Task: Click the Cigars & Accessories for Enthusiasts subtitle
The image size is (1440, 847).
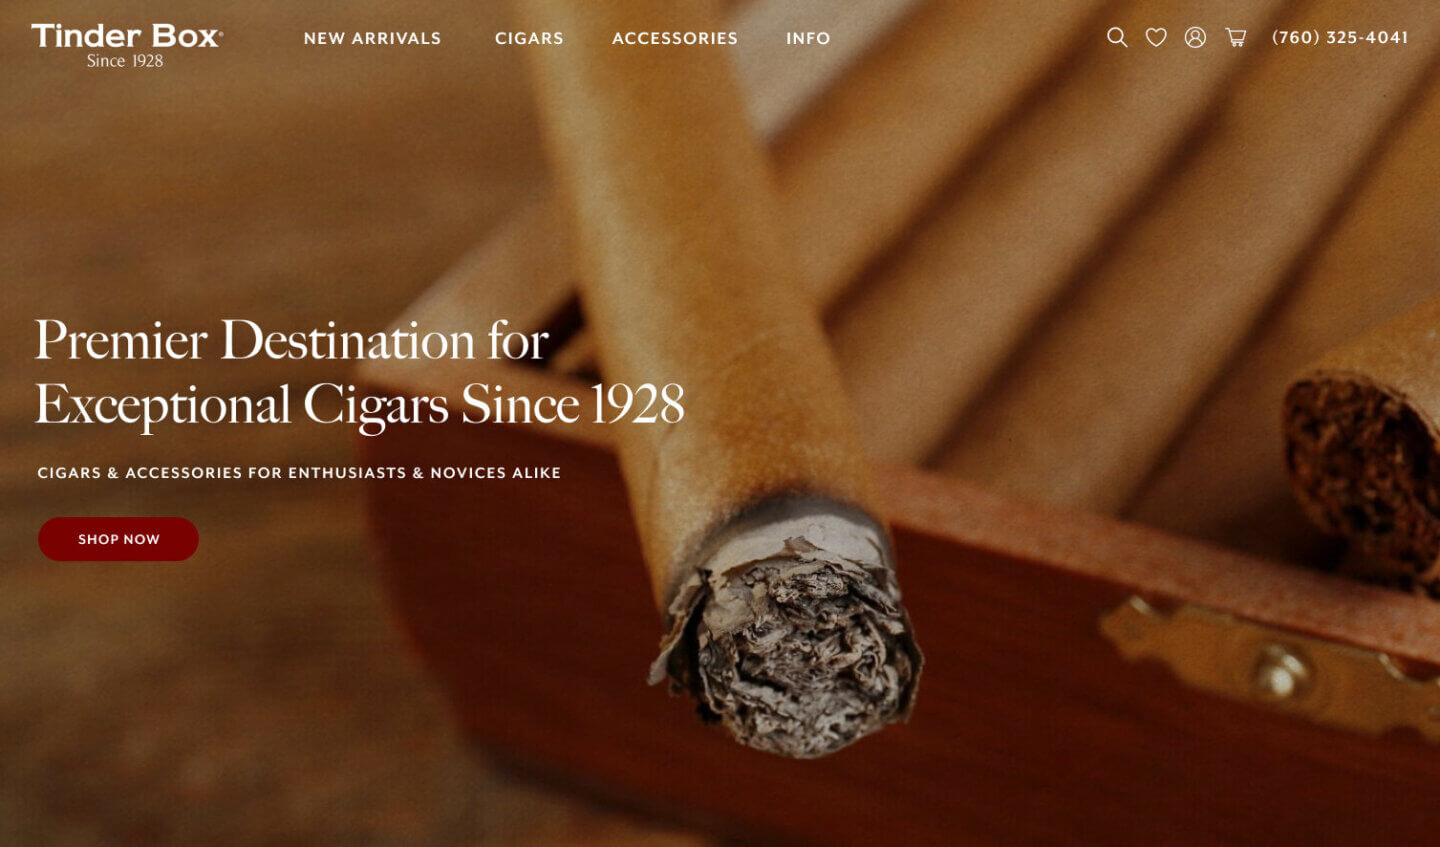Action: (x=299, y=472)
